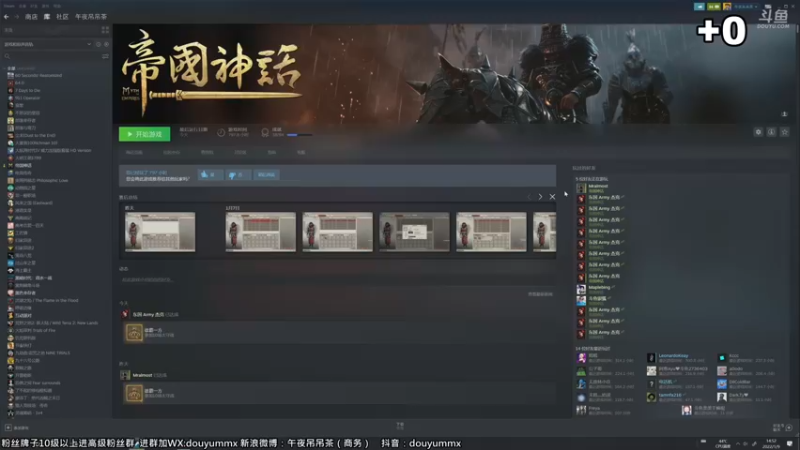The image size is (800, 450).
Task: Open the 社区 community tab
Action: (x=62, y=17)
